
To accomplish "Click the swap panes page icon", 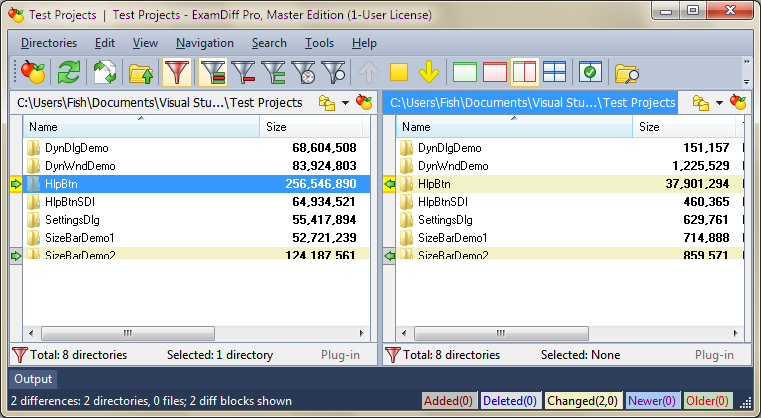I will click(x=104, y=72).
